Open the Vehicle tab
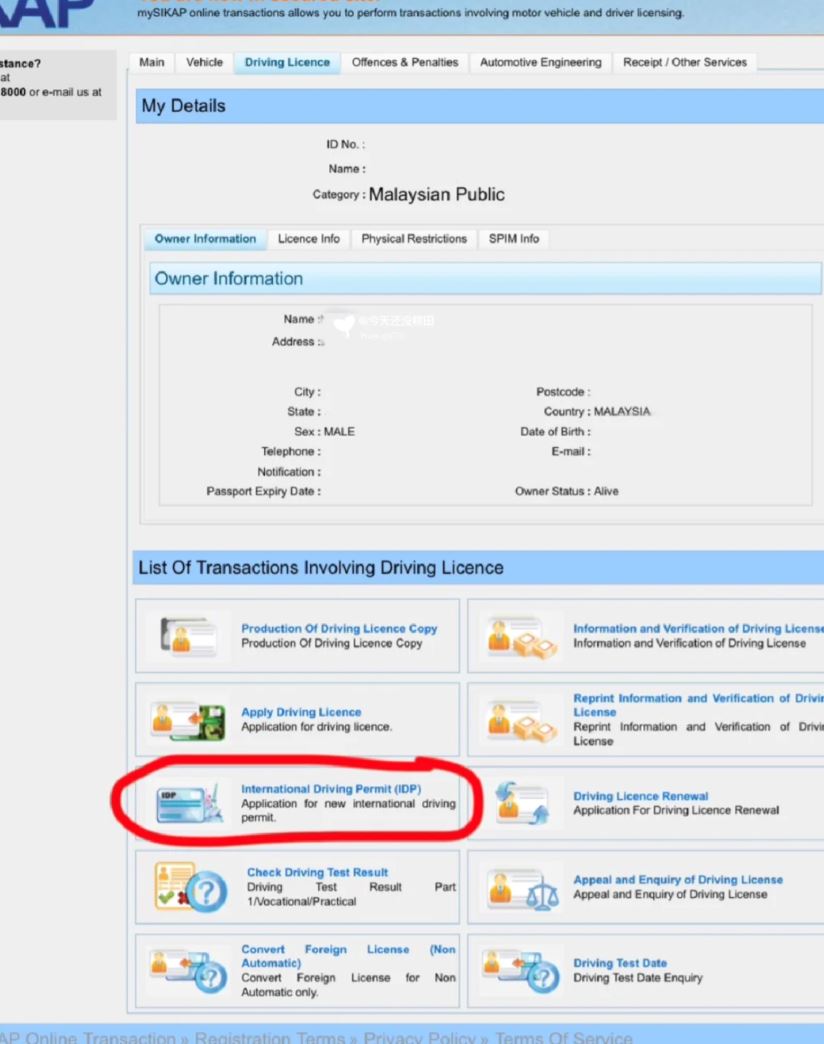824x1044 pixels. tap(204, 62)
